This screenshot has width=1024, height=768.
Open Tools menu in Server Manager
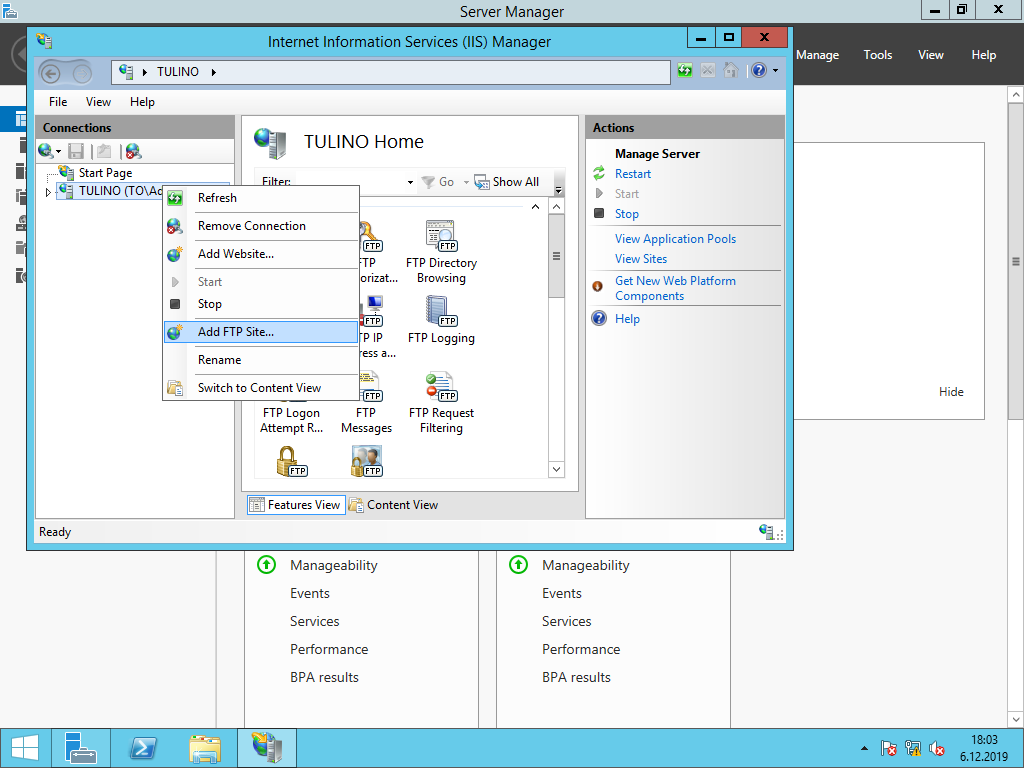878,56
